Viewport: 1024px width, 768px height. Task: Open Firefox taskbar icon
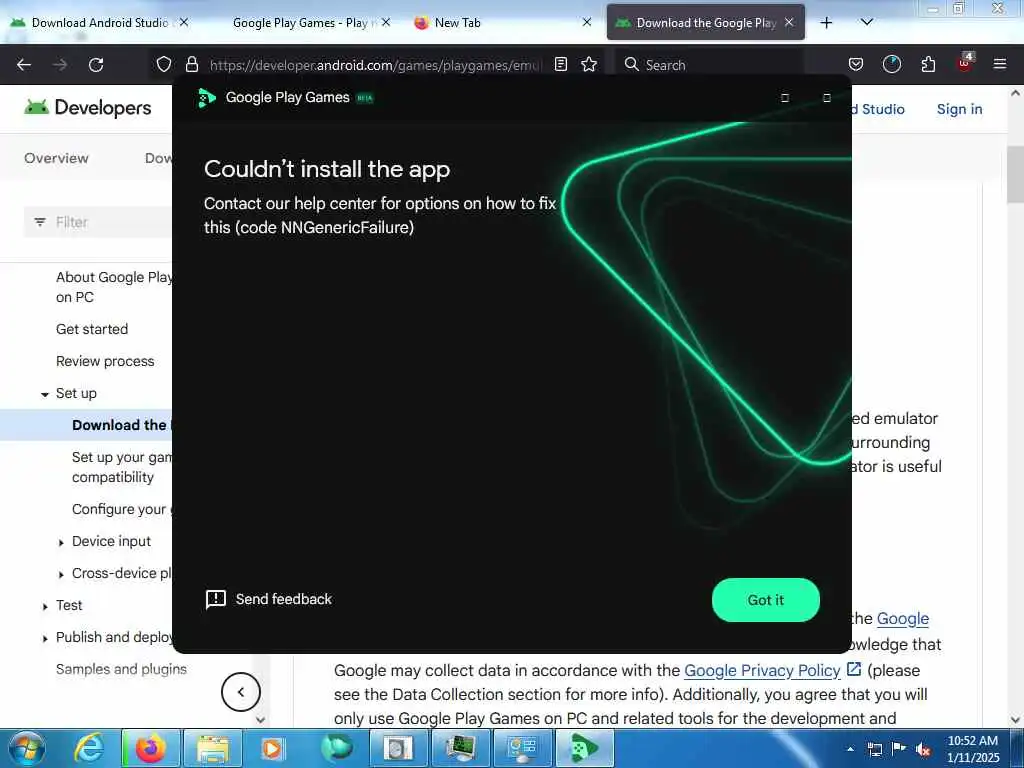tap(151, 748)
